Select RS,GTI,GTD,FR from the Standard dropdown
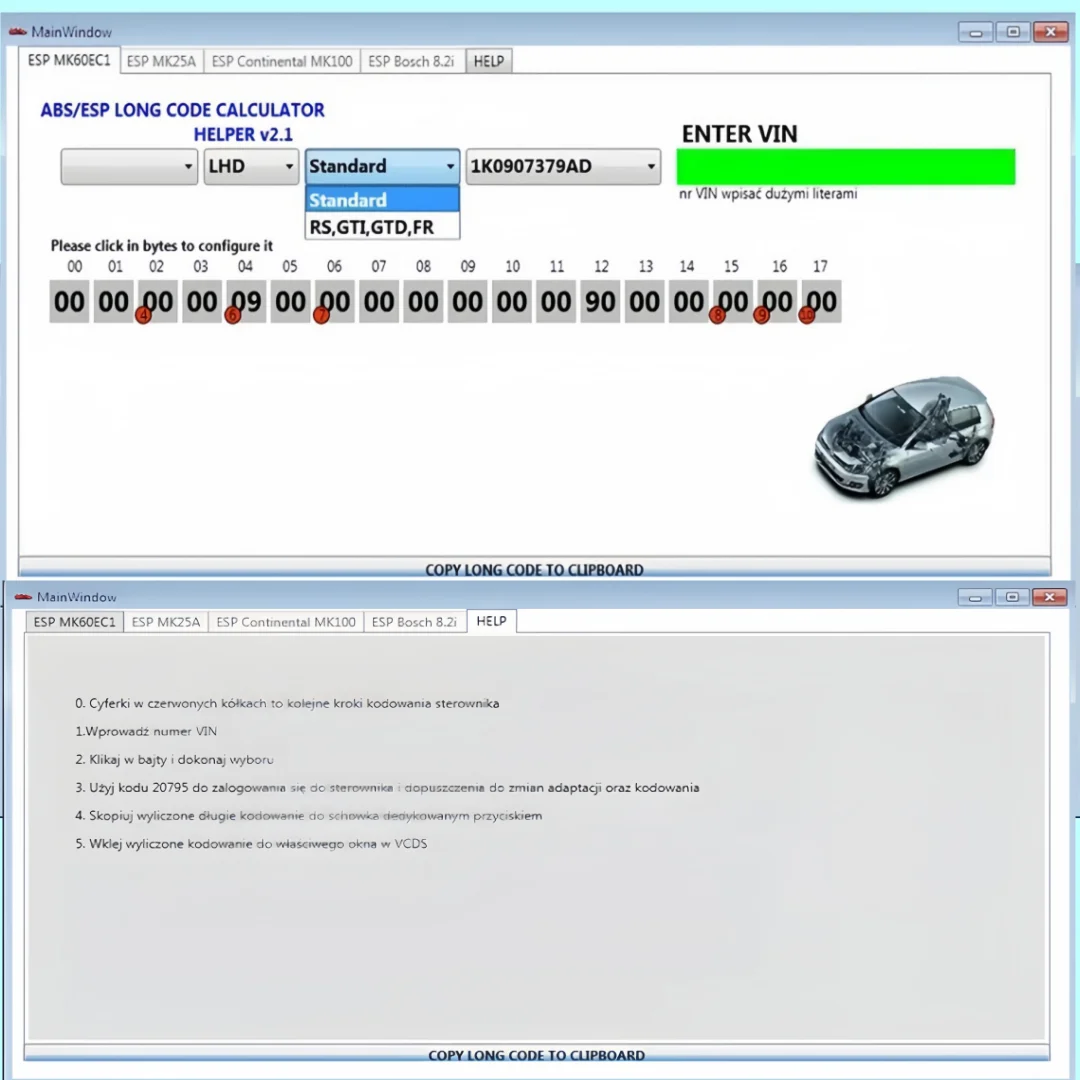Viewport: 1080px width, 1080px height. pos(372,227)
